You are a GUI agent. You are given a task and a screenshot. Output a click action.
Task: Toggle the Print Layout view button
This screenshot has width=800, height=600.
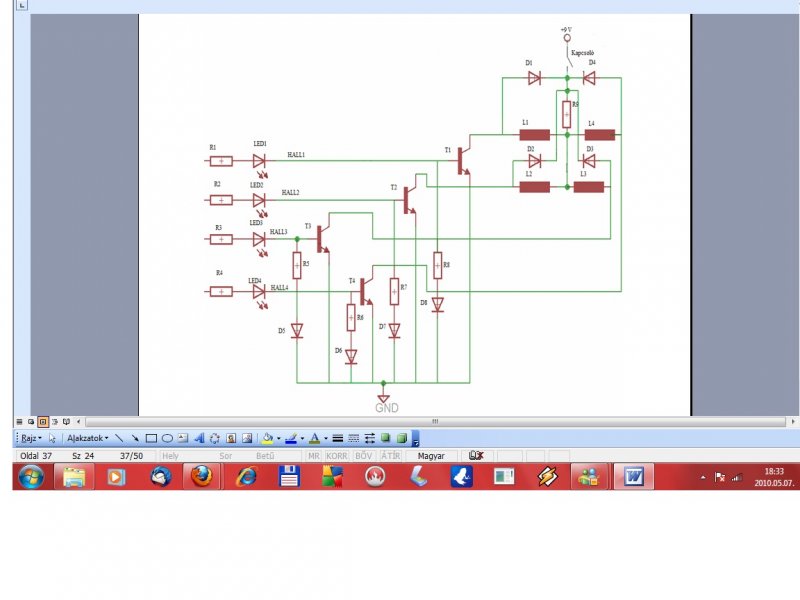point(43,422)
